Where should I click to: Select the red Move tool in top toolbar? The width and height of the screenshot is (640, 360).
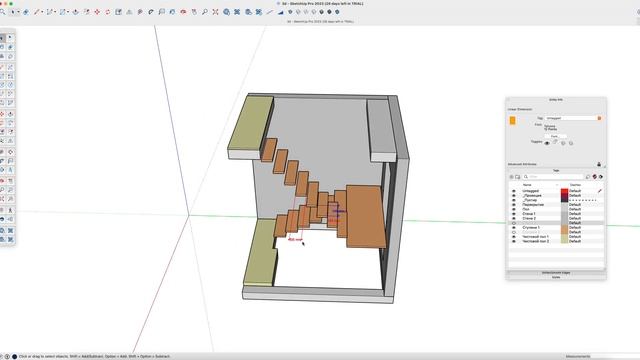click(97, 12)
